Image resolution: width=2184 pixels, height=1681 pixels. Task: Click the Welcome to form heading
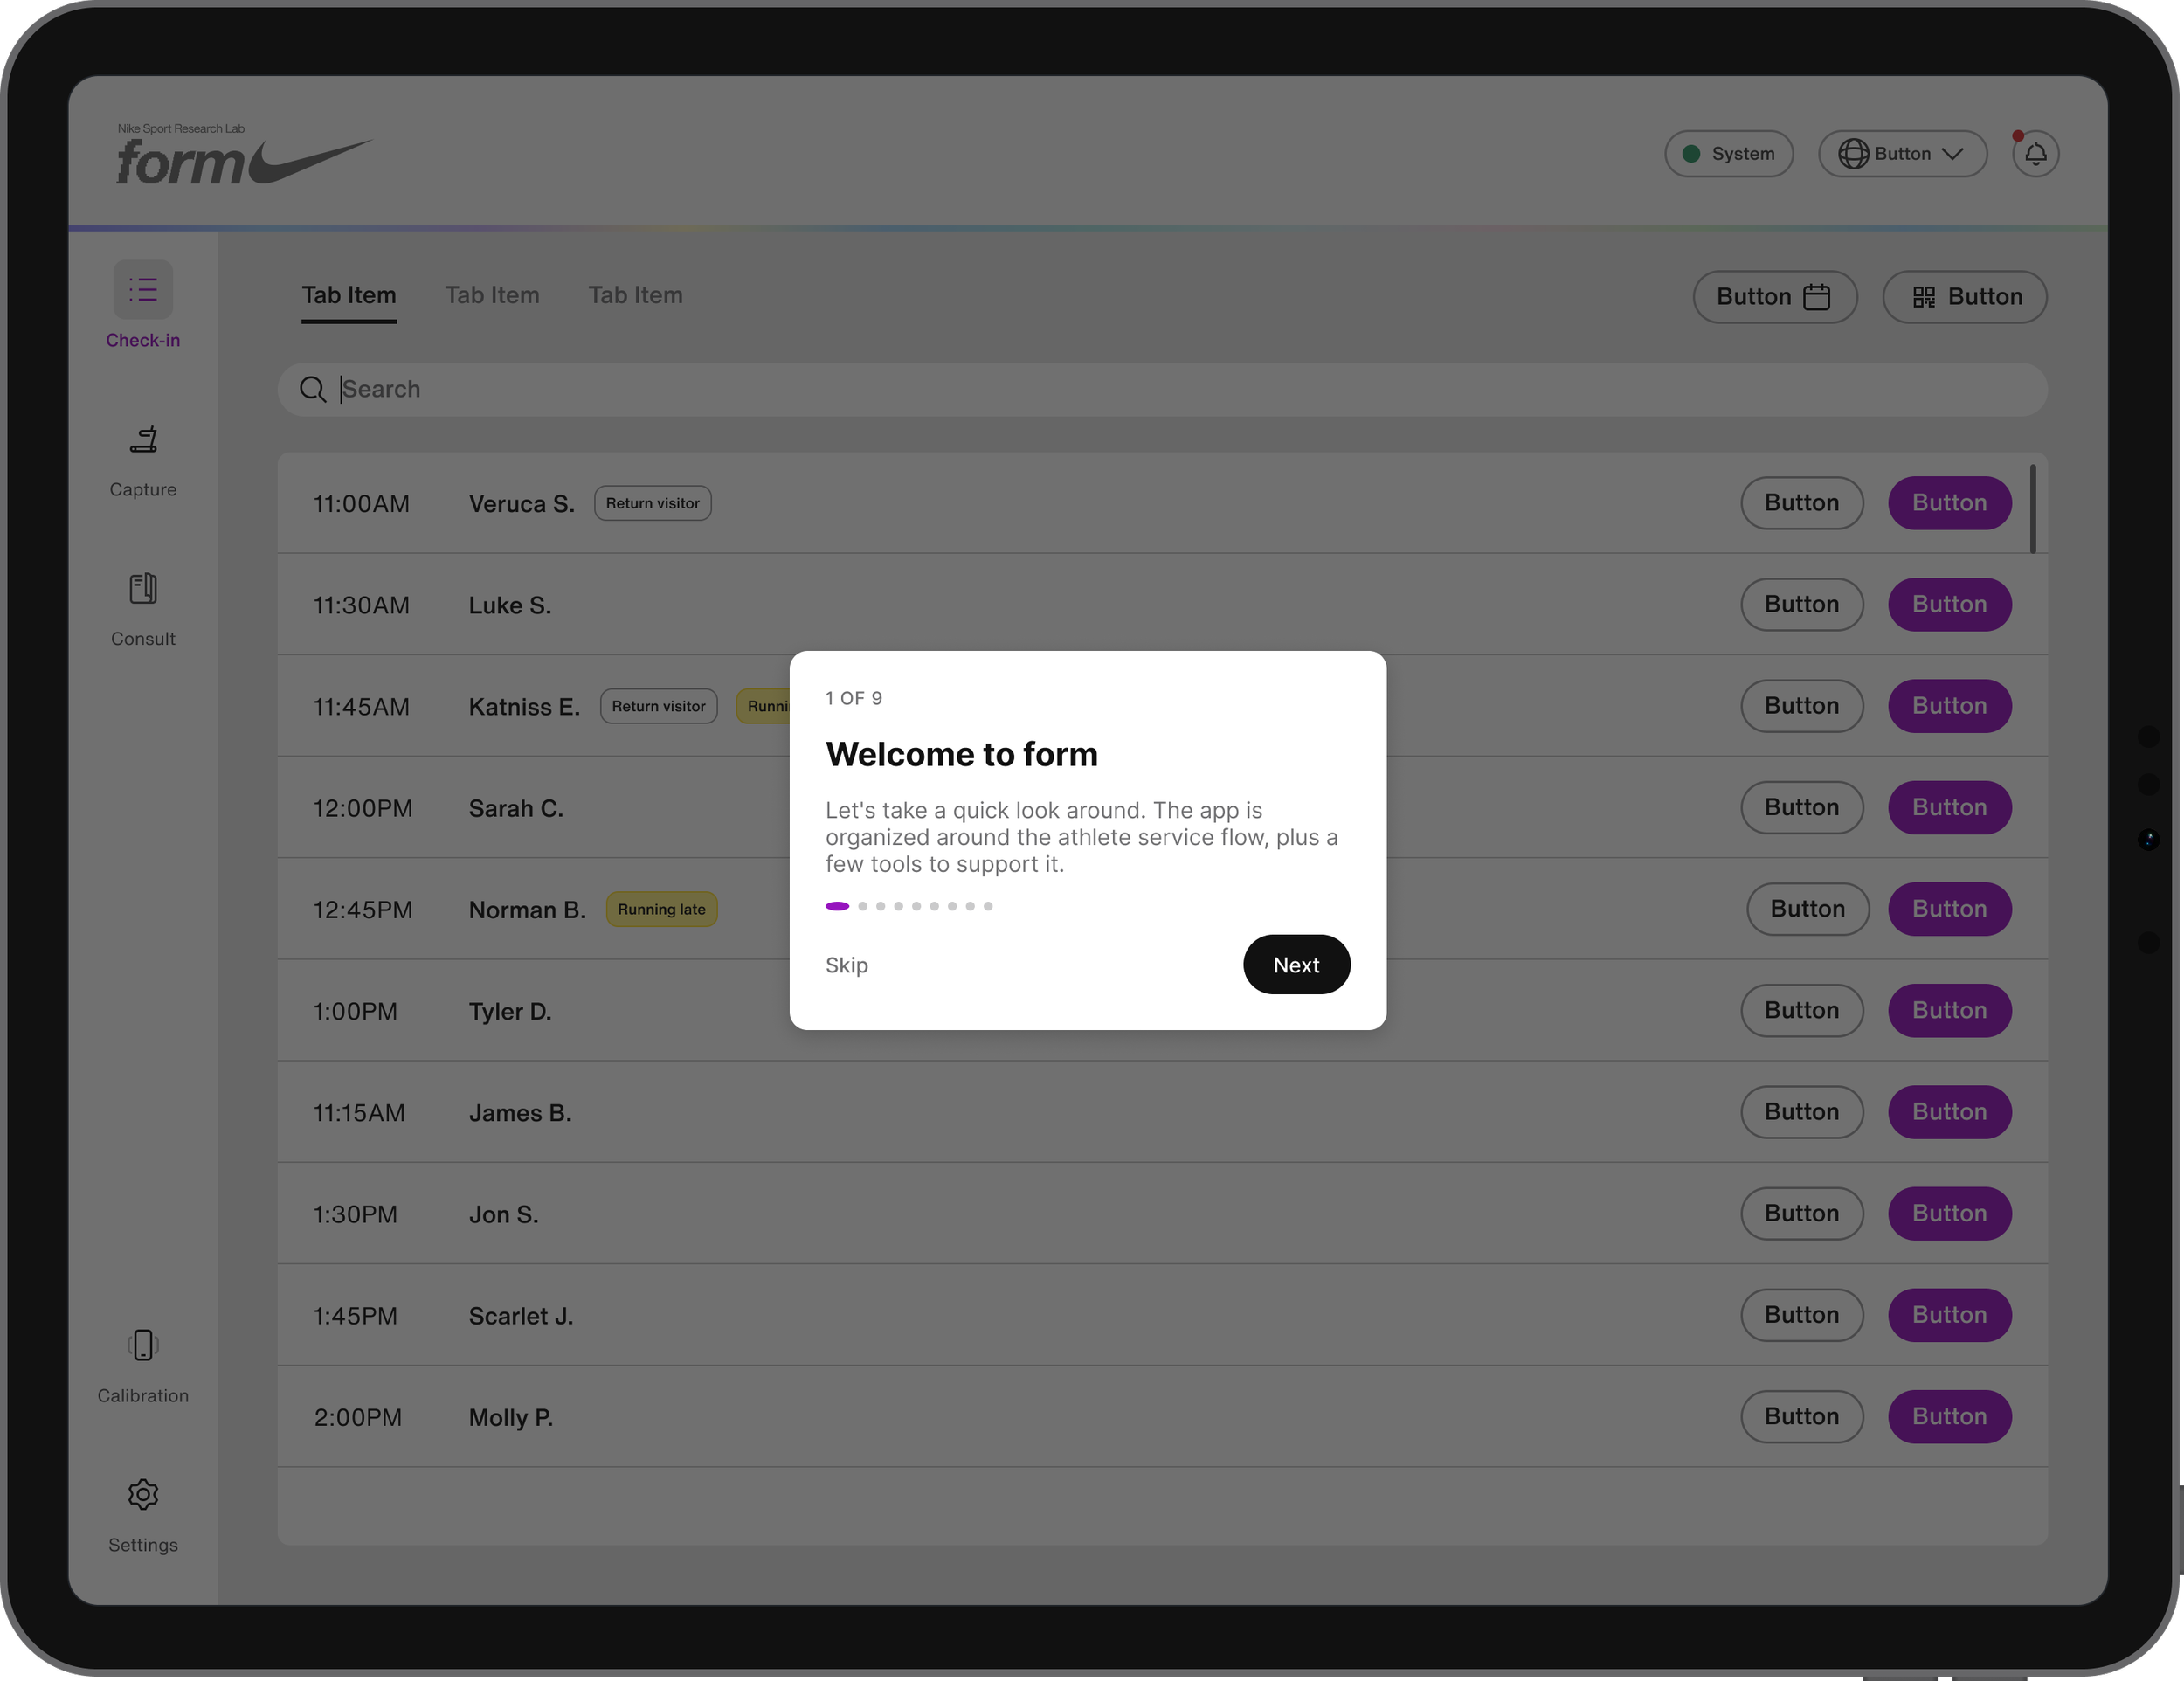(961, 754)
